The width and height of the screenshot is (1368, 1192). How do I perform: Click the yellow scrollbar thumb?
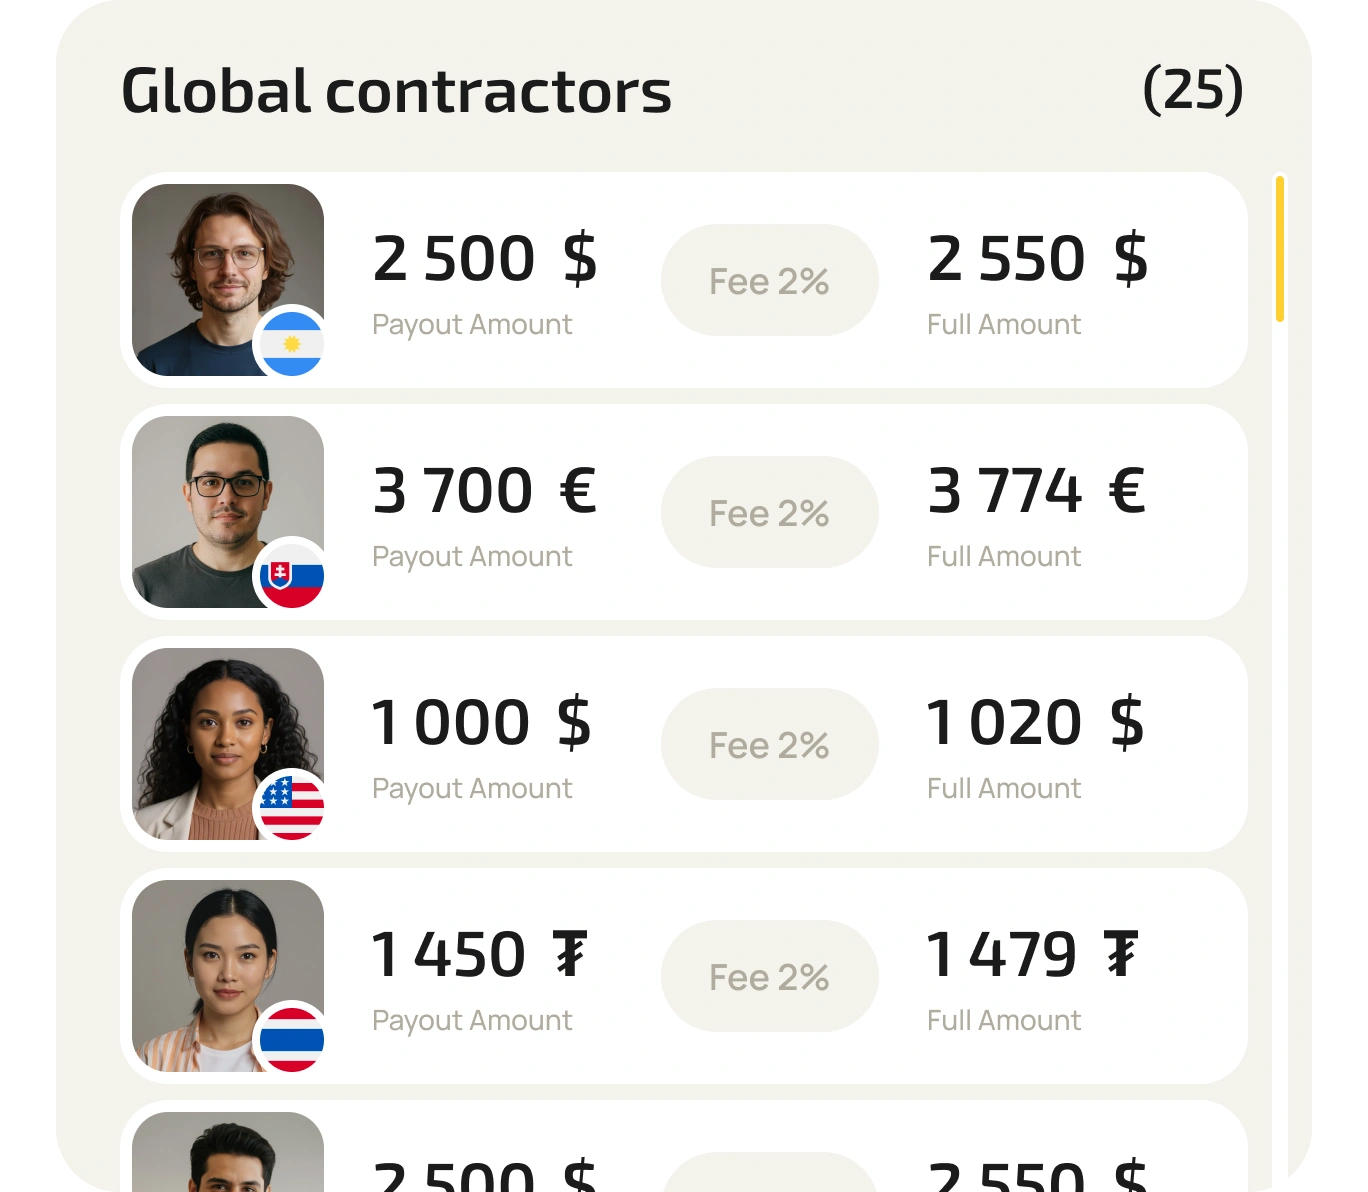point(1280,249)
